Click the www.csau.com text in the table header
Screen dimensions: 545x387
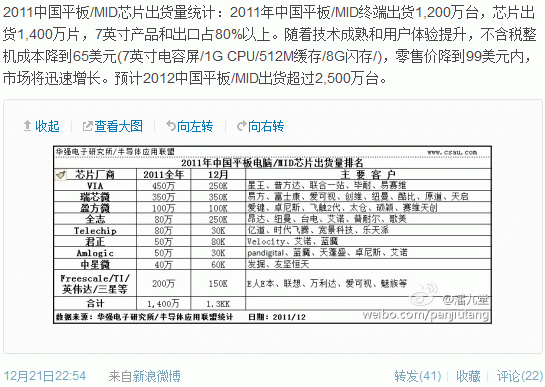point(452,152)
